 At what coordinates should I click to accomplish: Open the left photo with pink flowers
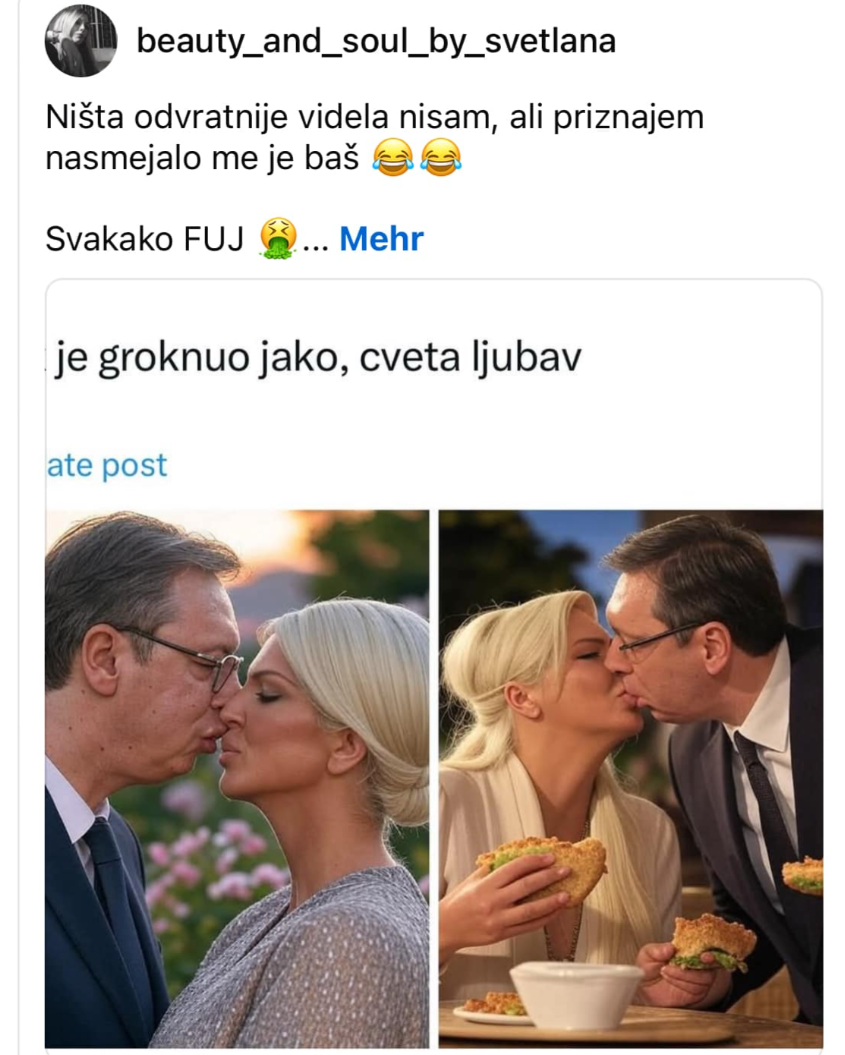pos(237,778)
